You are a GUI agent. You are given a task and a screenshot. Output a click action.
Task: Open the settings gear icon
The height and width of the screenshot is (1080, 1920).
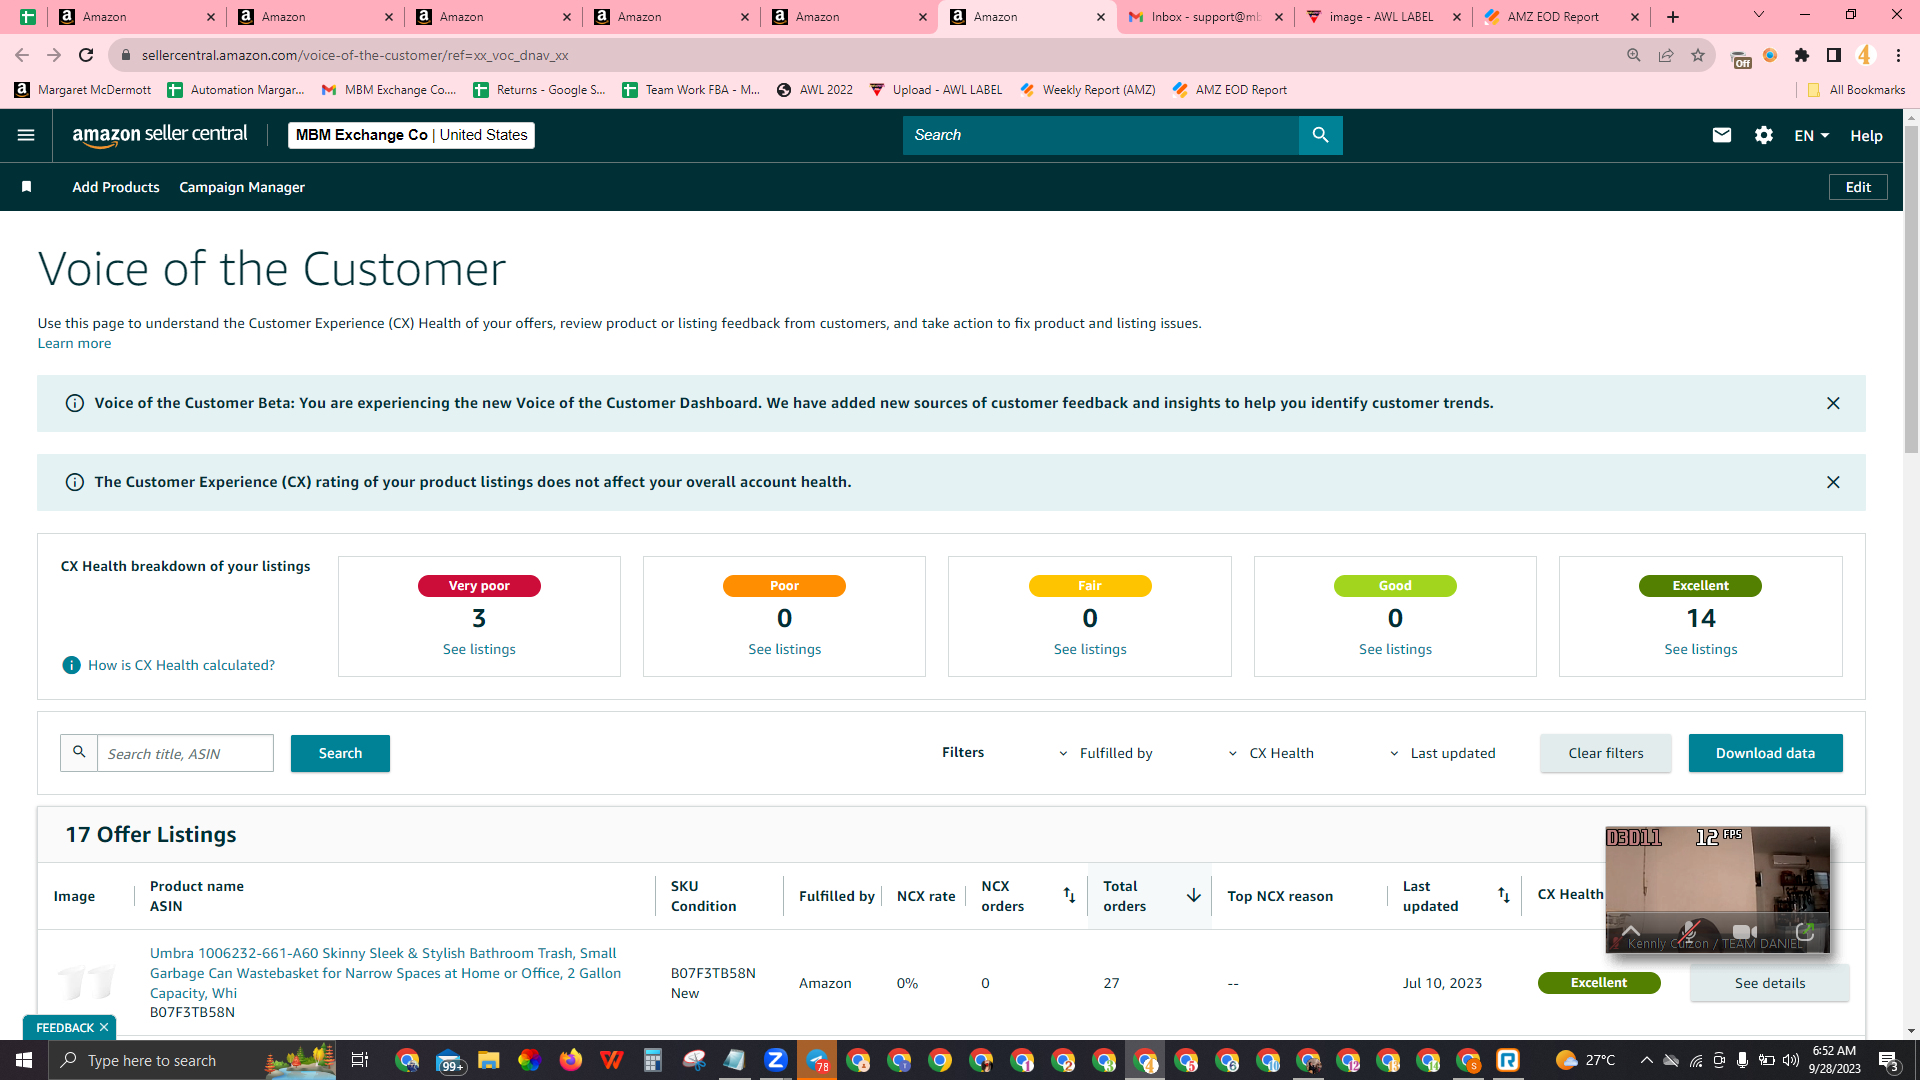[1763, 135]
